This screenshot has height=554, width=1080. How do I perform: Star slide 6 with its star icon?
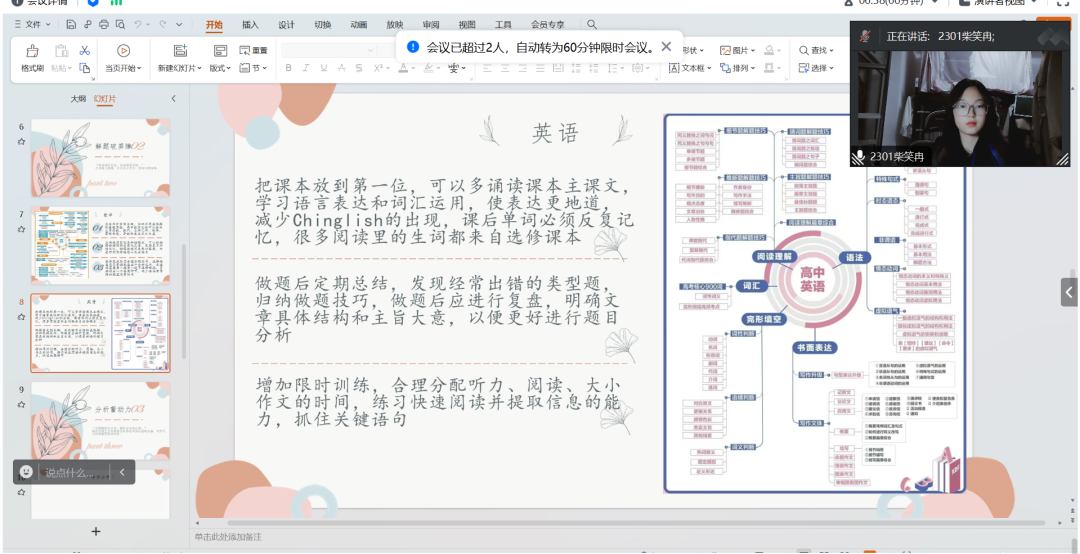click(21, 141)
